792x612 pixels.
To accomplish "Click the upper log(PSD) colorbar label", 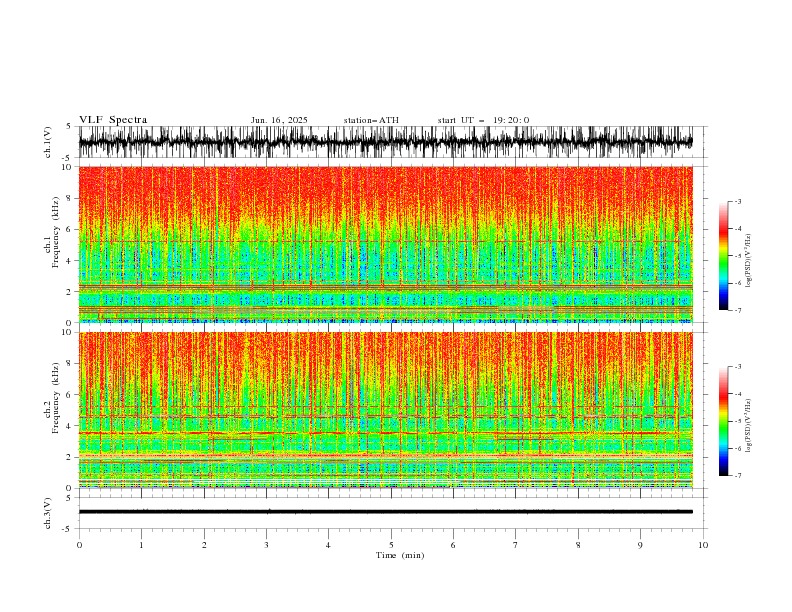I will point(749,261).
